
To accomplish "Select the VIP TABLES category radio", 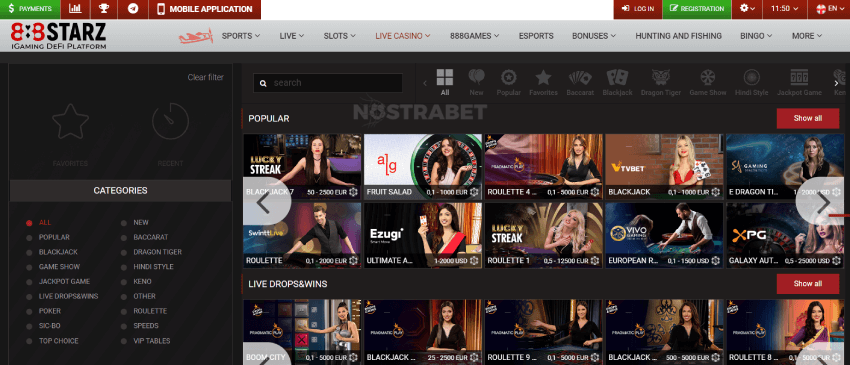I will (x=124, y=341).
